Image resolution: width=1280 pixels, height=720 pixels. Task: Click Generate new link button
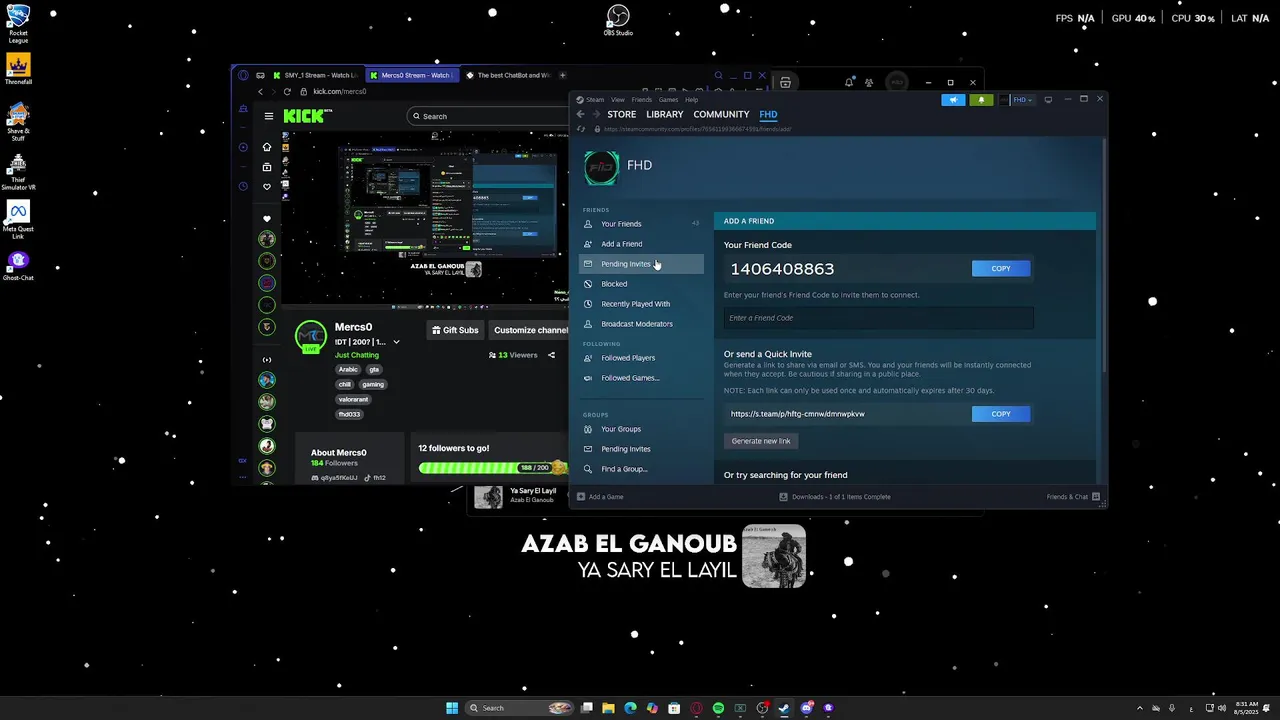pyautogui.click(x=761, y=441)
